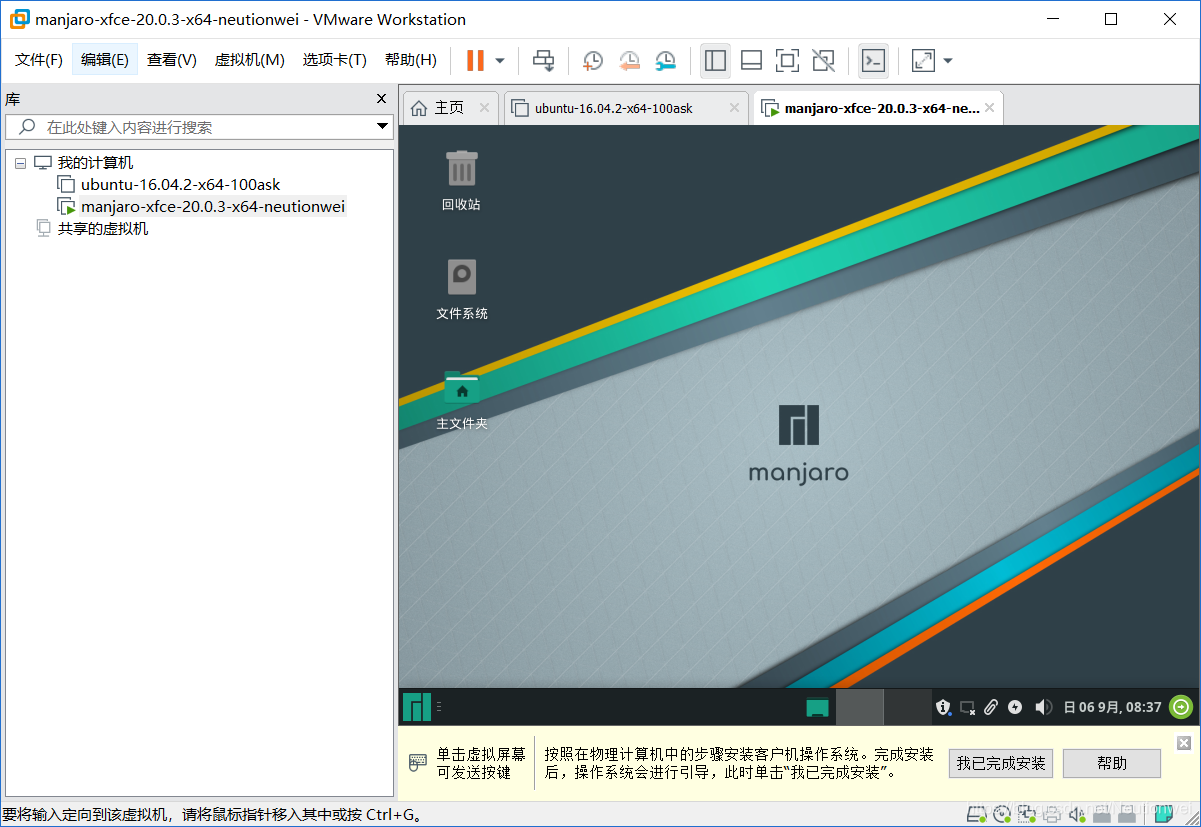Image resolution: width=1201 pixels, height=827 pixels.
Task: Click the 帮助 button in install bar
Action: (1112, 763)
